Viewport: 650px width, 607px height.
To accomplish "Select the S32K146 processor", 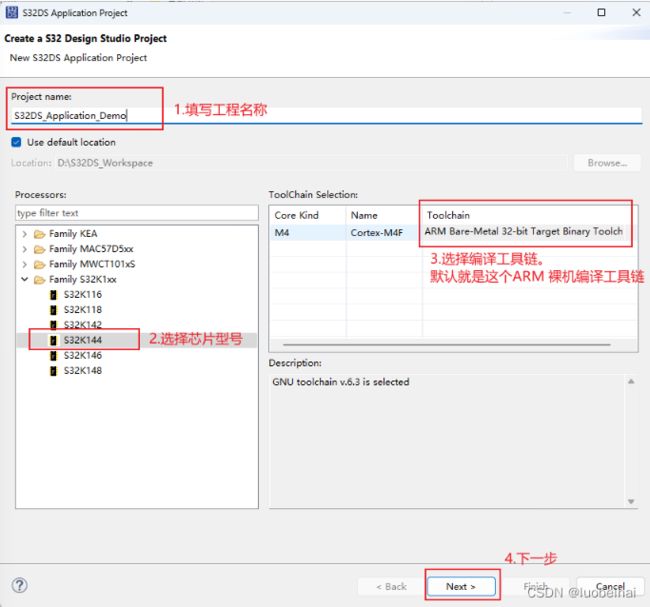I will pyautogui.click(x=82, y=356).
